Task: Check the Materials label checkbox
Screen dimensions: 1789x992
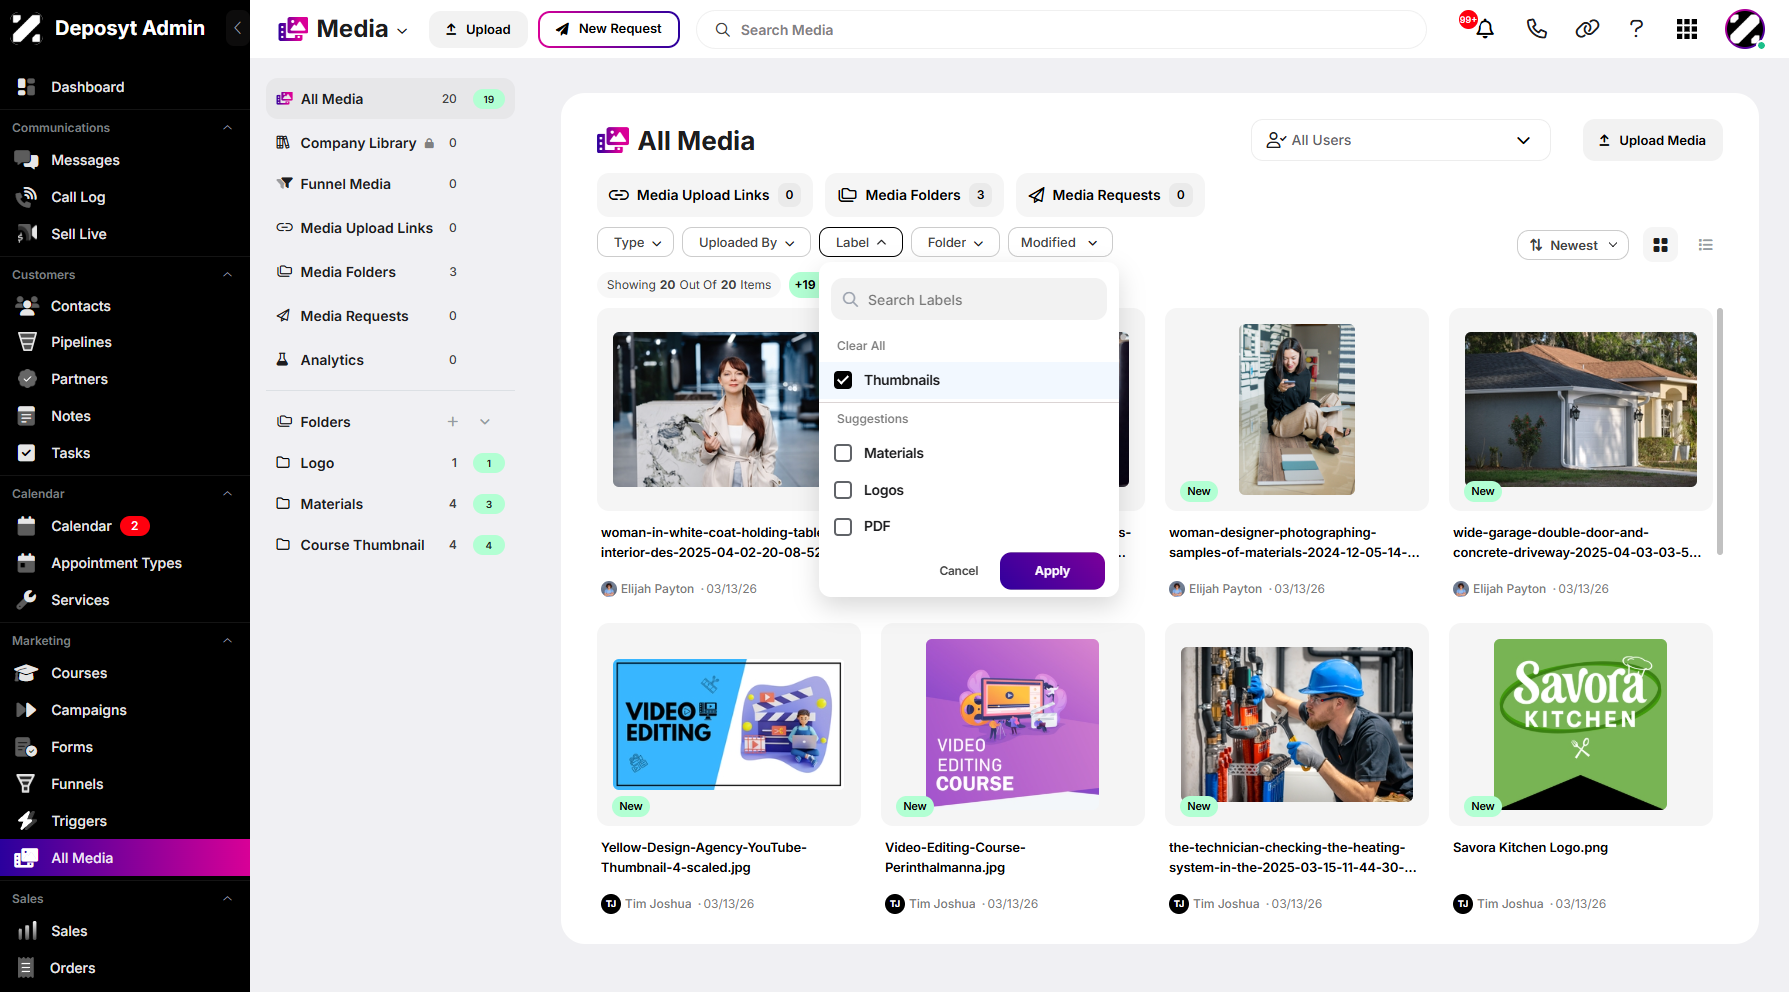Action: click(843, 453)
